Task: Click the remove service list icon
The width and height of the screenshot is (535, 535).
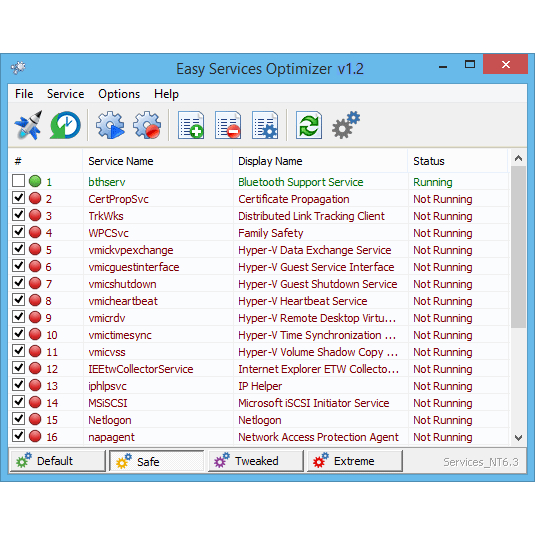Action: coord(228,125)
